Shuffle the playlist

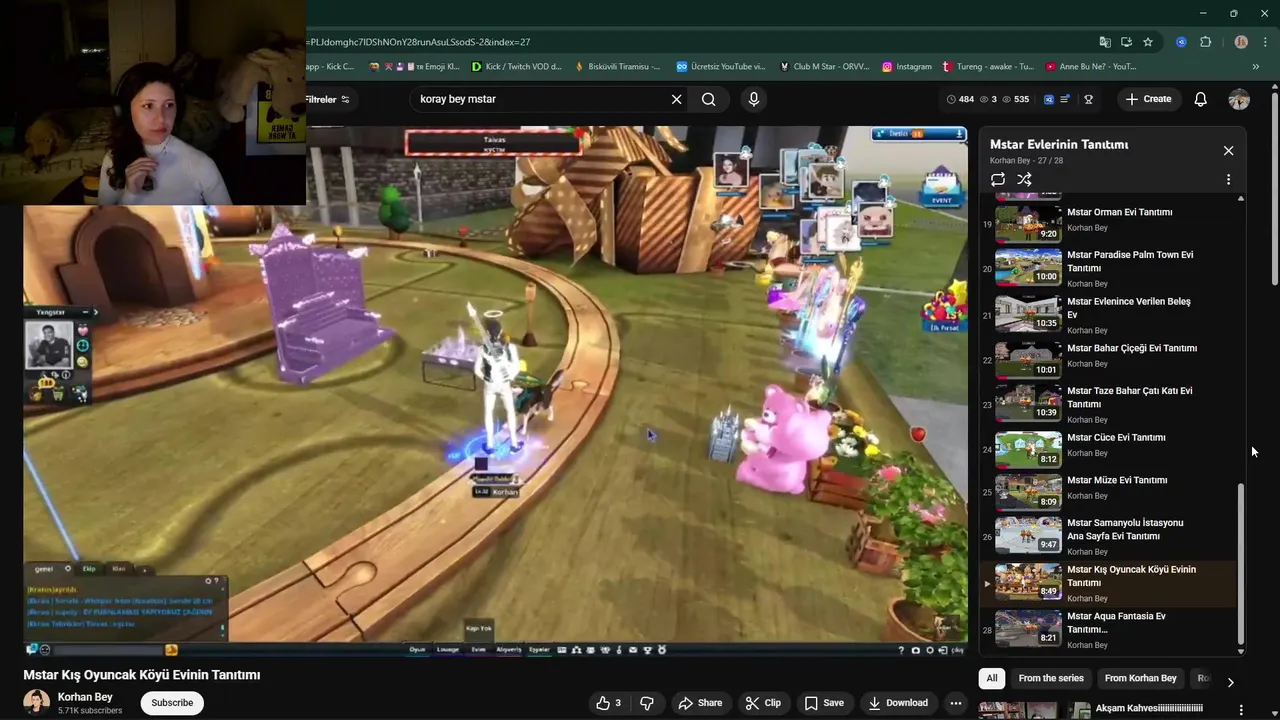tap(1024, 180)
